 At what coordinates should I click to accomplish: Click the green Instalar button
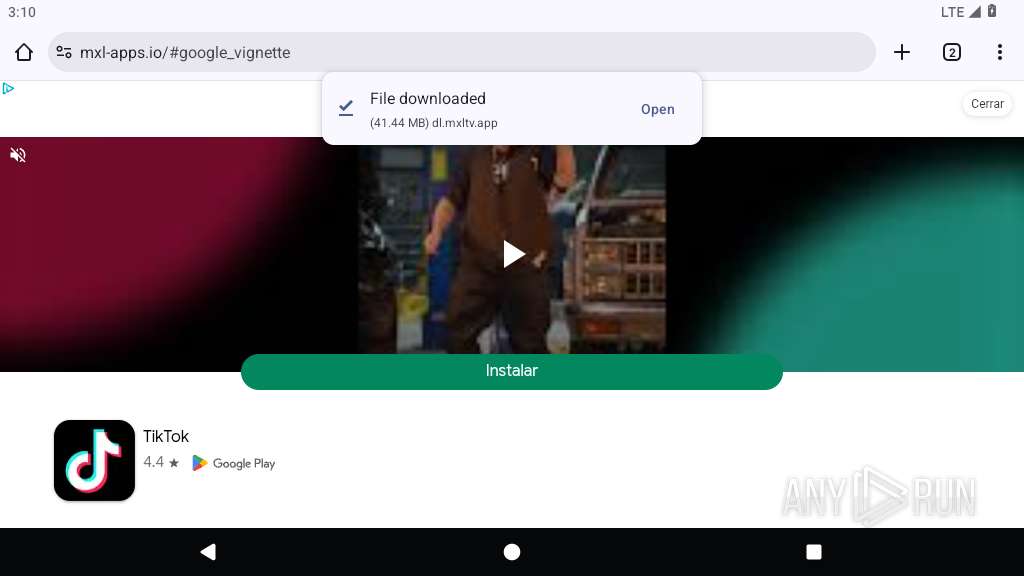point(511,372)
